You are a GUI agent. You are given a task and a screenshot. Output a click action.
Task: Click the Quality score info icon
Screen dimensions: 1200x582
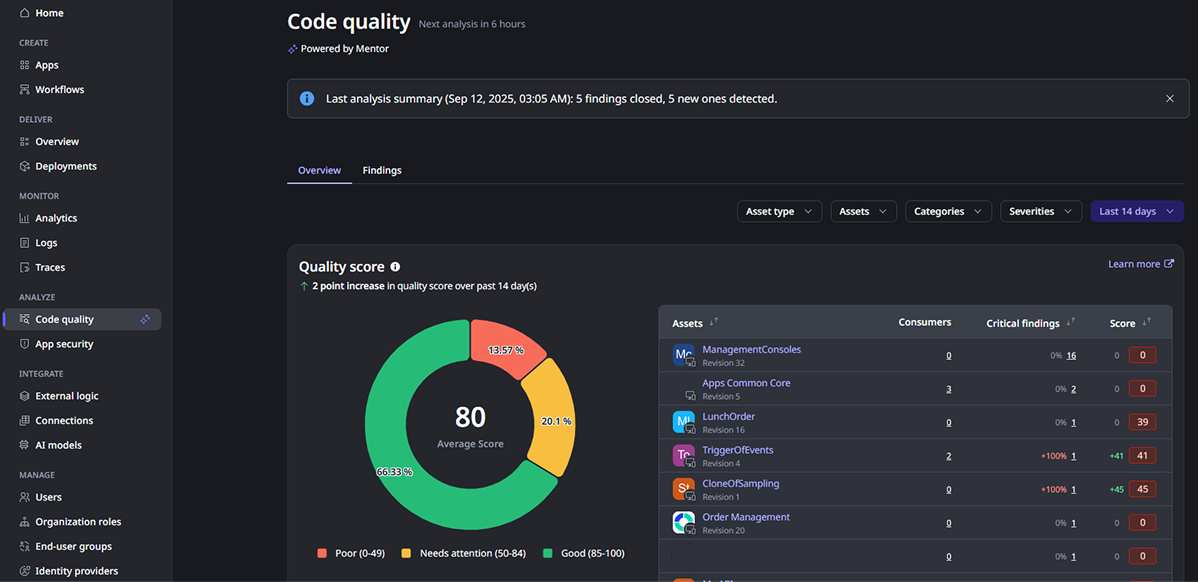pos(395,266)
